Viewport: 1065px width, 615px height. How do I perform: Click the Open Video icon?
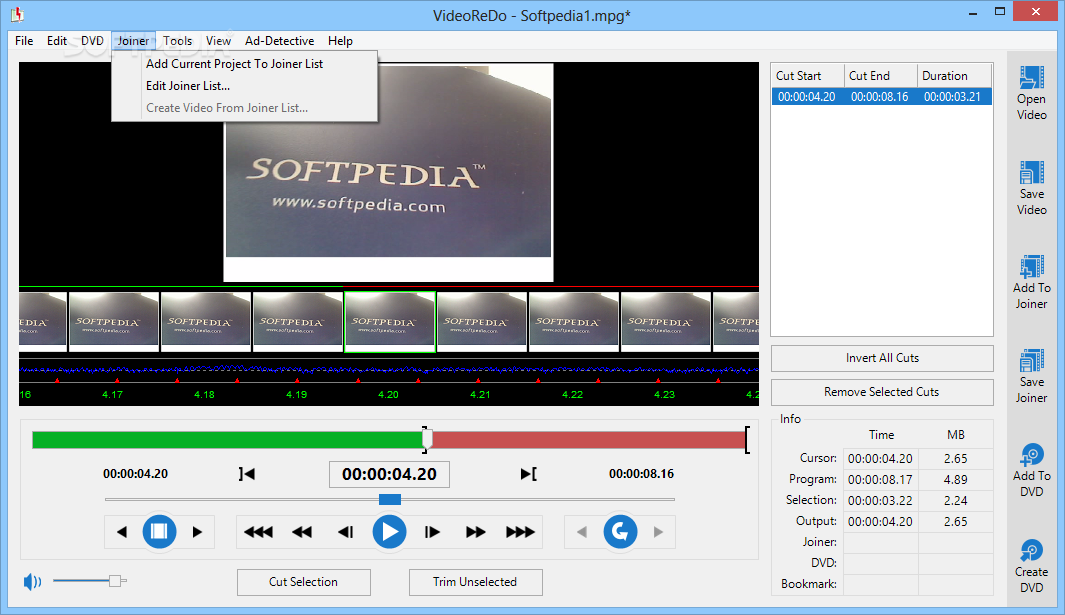click(1031, 77)
